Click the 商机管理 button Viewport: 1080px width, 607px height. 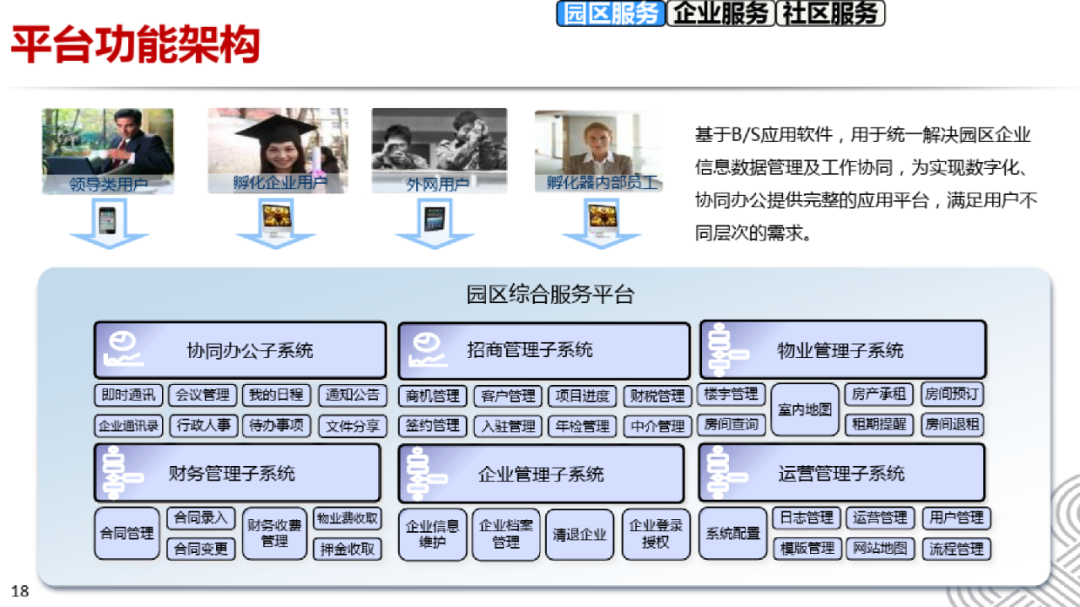click(434, 395)
